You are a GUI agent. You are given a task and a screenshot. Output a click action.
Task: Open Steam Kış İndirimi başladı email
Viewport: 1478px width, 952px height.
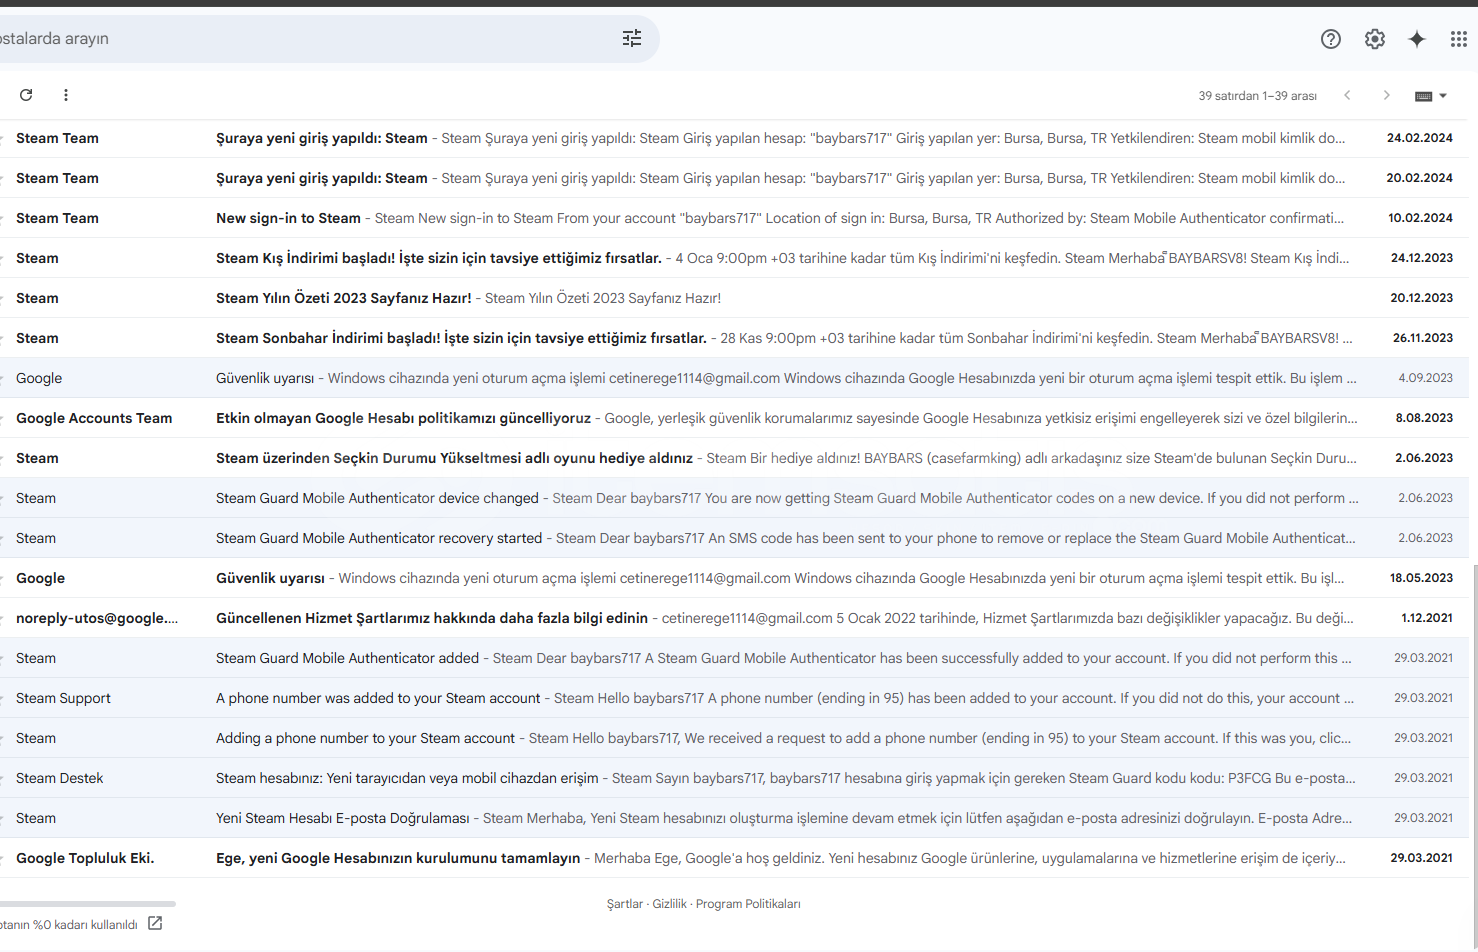point(734,258)
